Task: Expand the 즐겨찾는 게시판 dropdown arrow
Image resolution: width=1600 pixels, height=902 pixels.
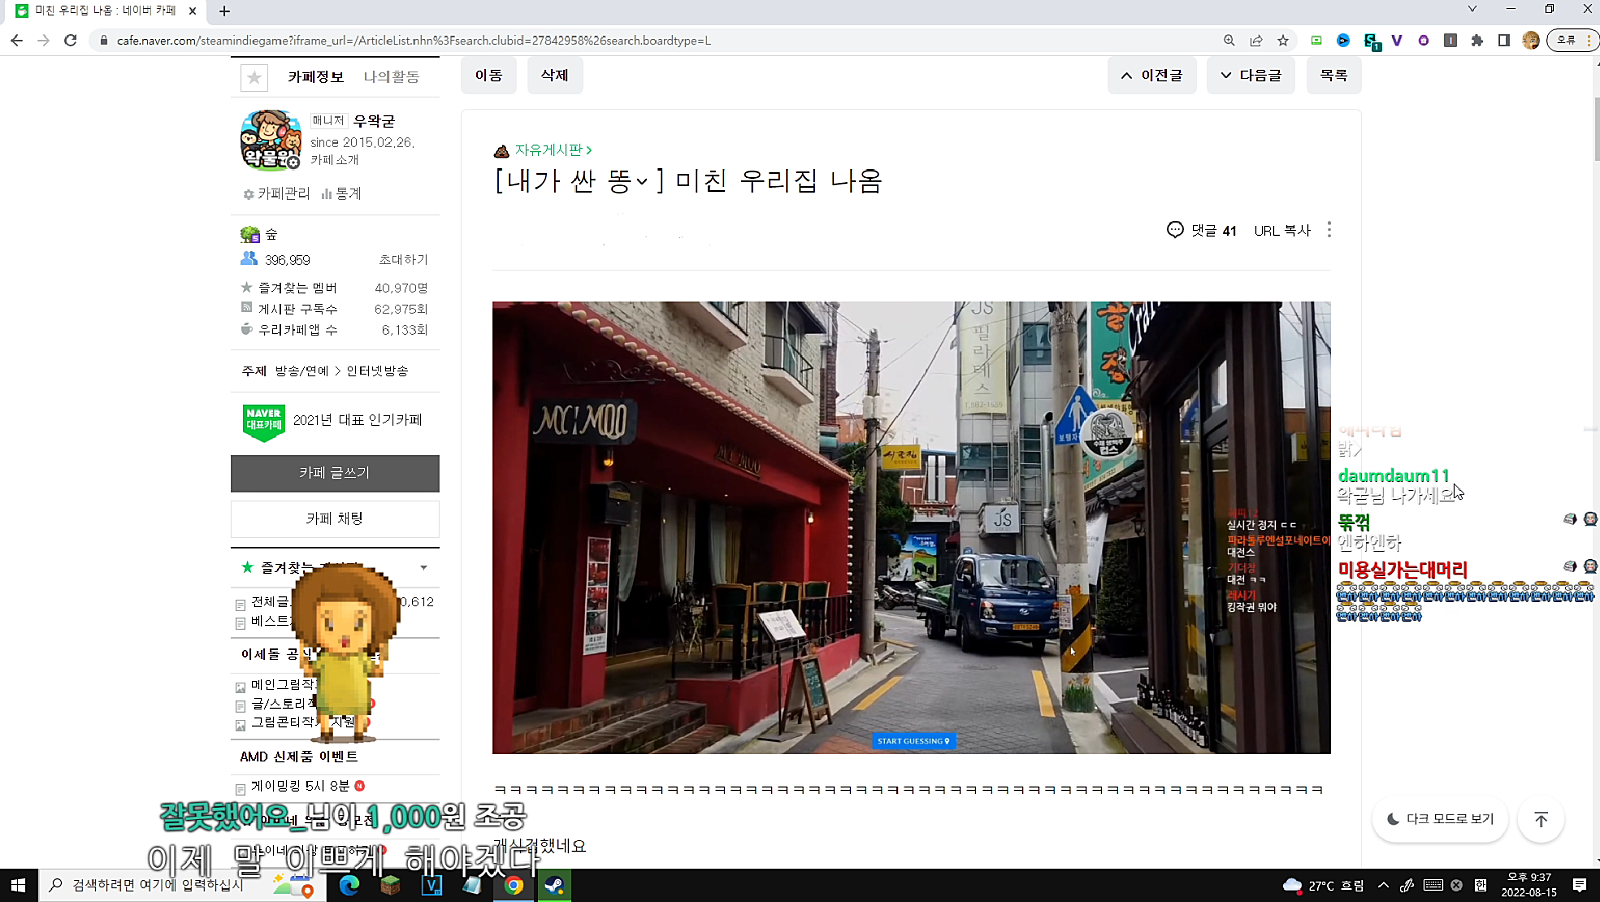Action: pos(424,568)
